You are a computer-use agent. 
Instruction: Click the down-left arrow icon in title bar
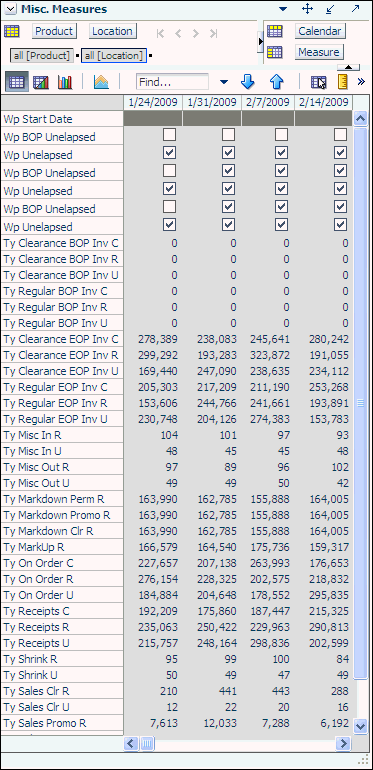click(x=330, y=9)
